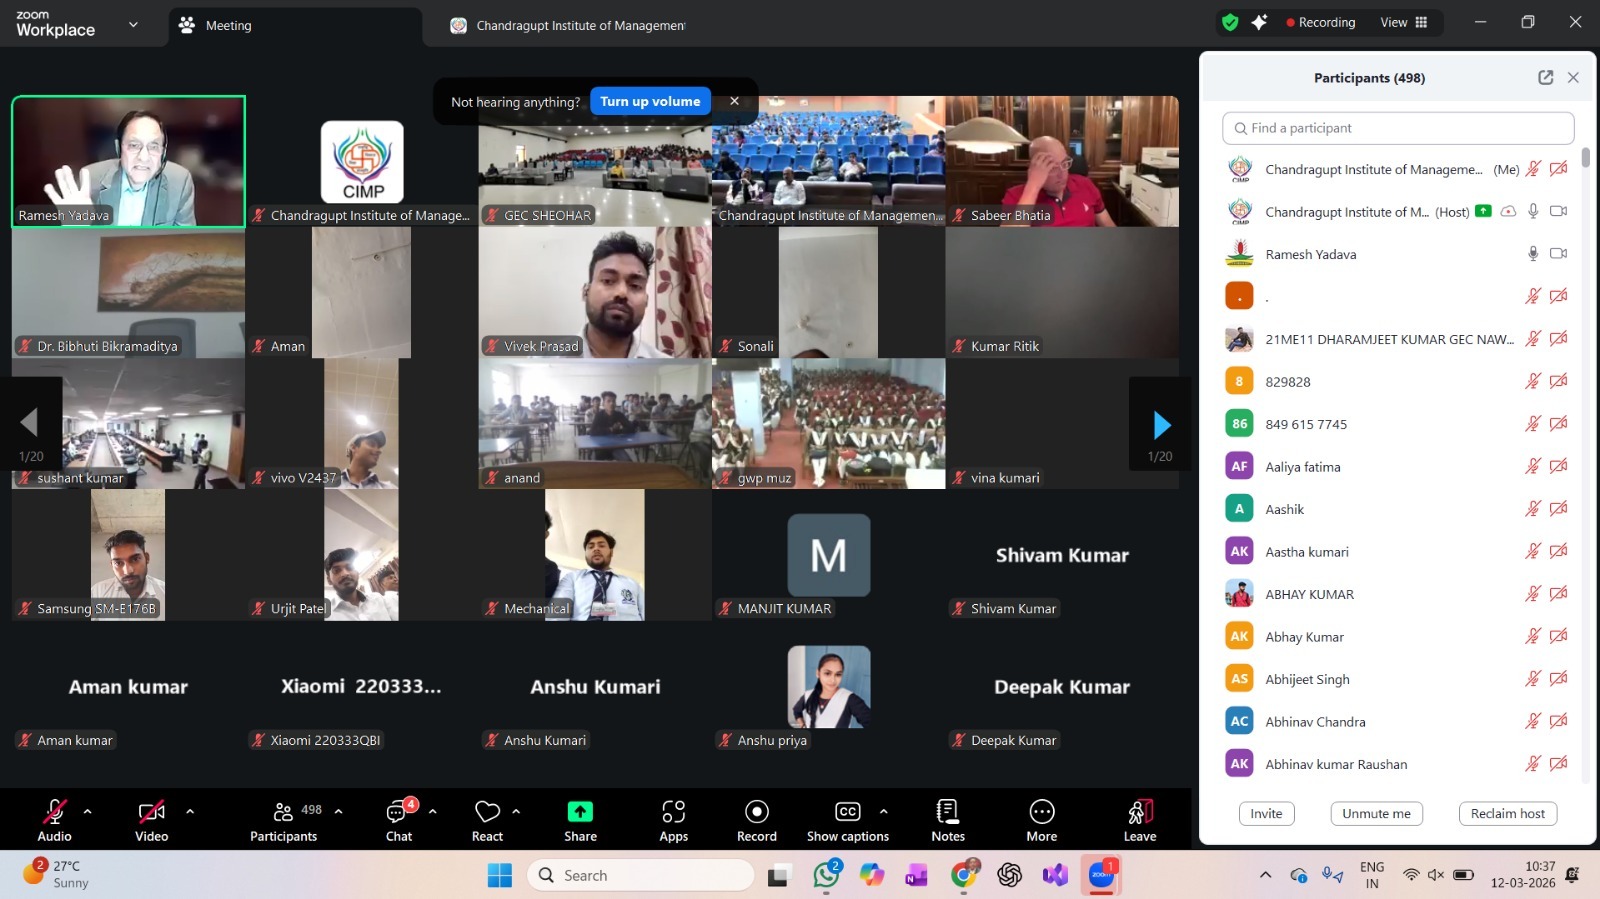Open the Notes icon
The width and height of the screenshot is (1600, 899).
point(947,812)
